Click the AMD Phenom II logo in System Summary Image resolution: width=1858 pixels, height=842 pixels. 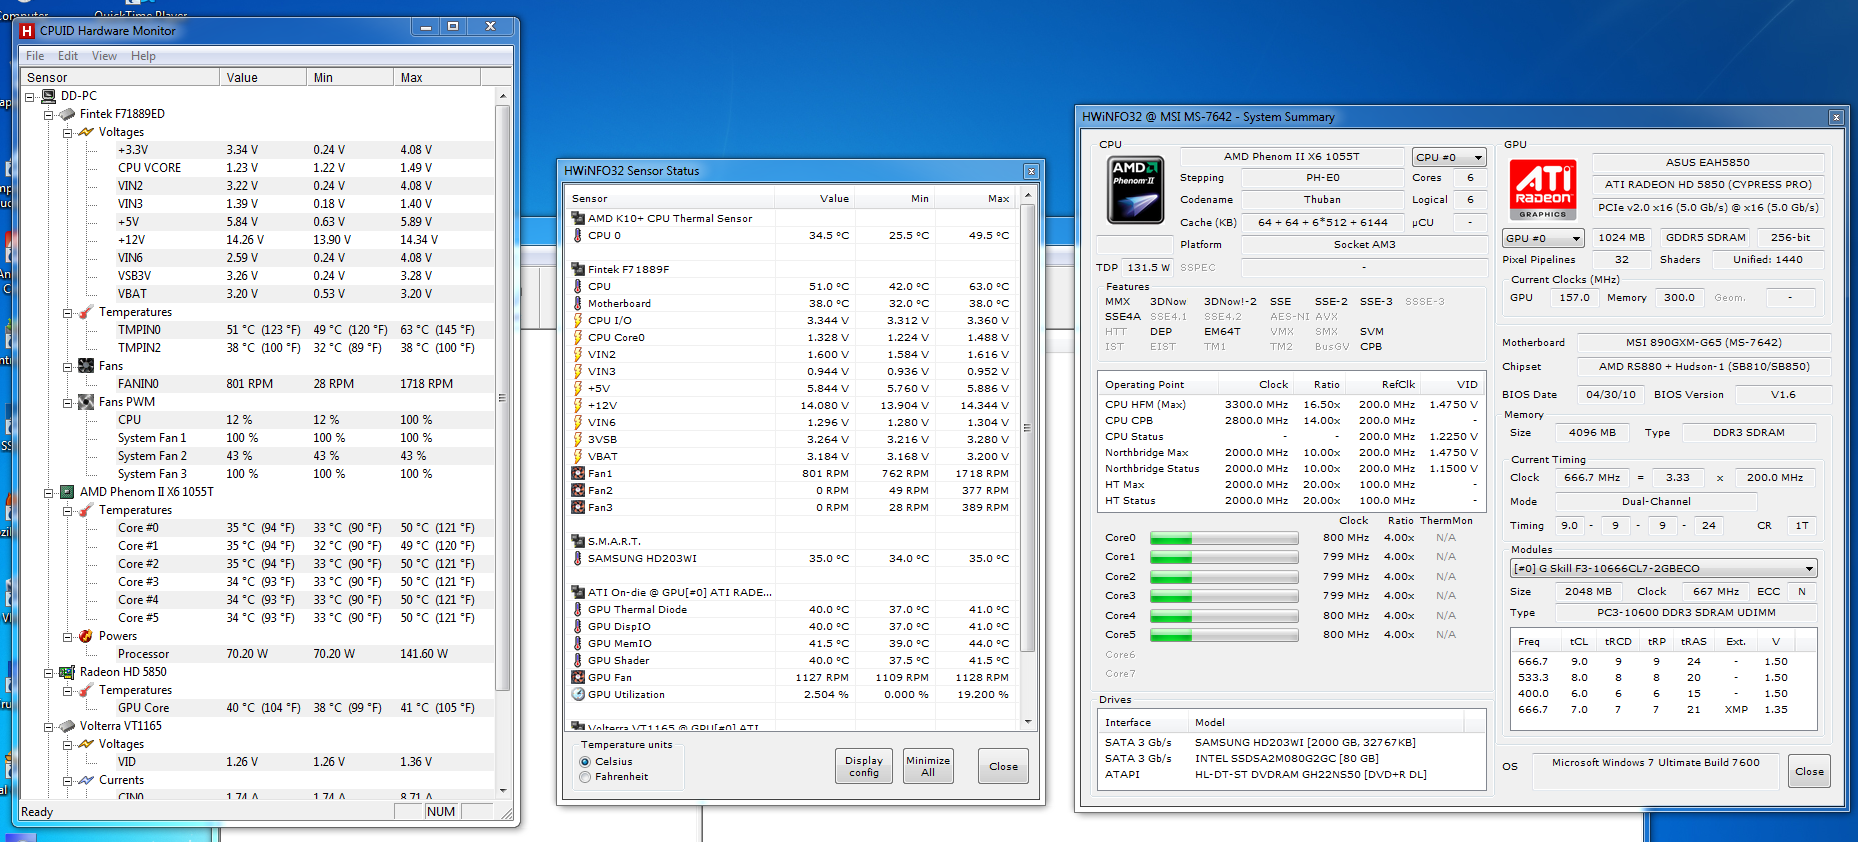pyautogui.click(x=1136, y=190)
